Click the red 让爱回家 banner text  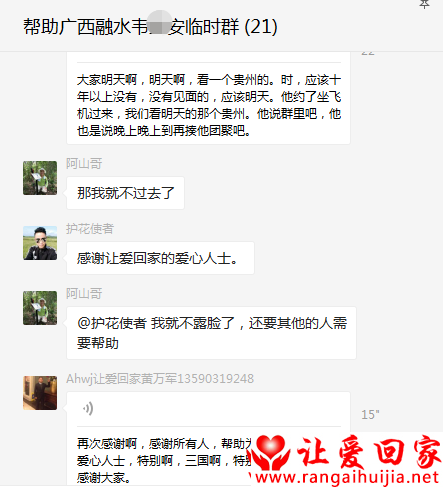369,452
